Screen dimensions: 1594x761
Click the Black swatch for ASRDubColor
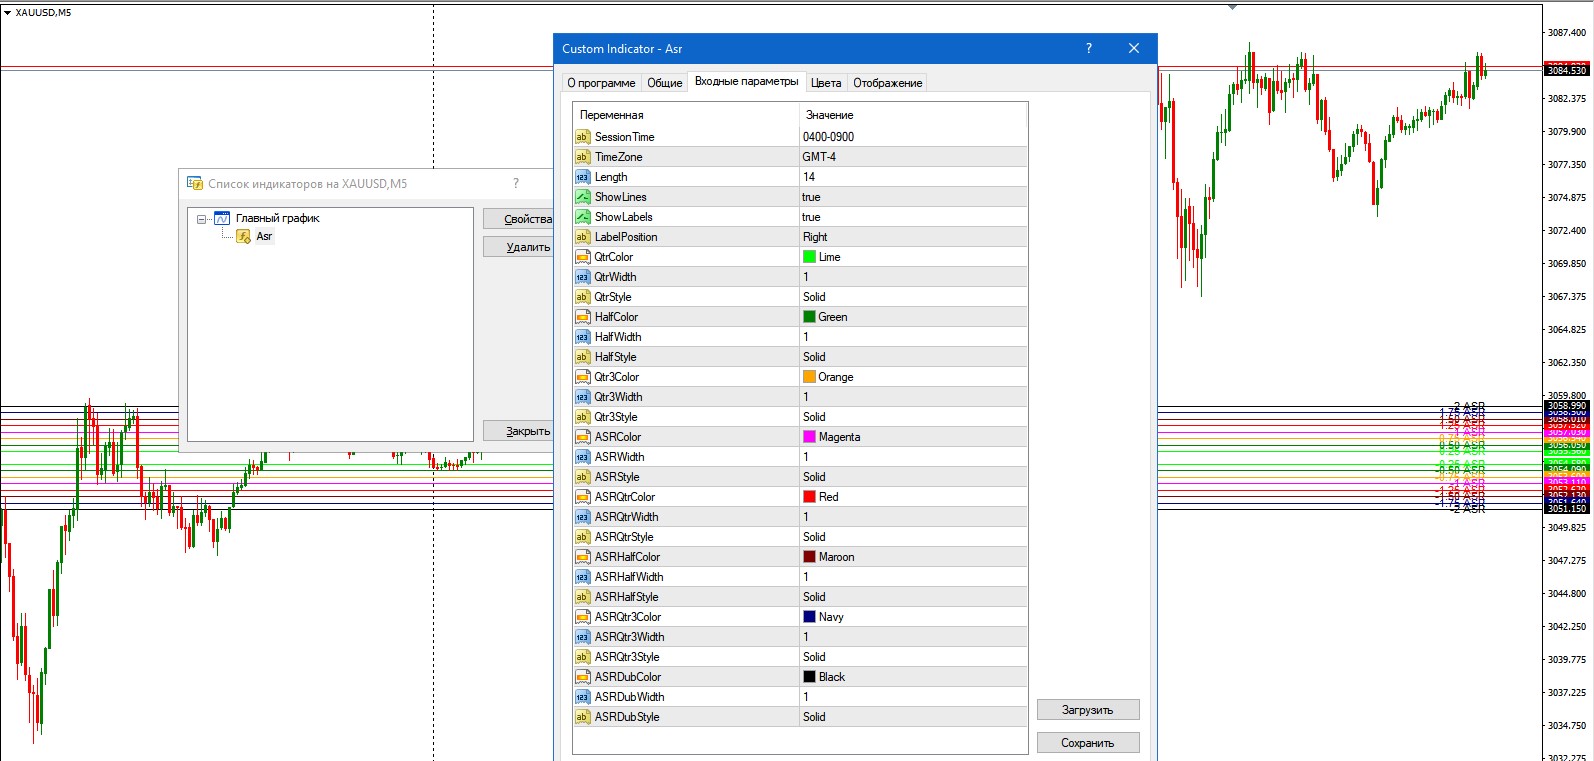coord(809,677)
